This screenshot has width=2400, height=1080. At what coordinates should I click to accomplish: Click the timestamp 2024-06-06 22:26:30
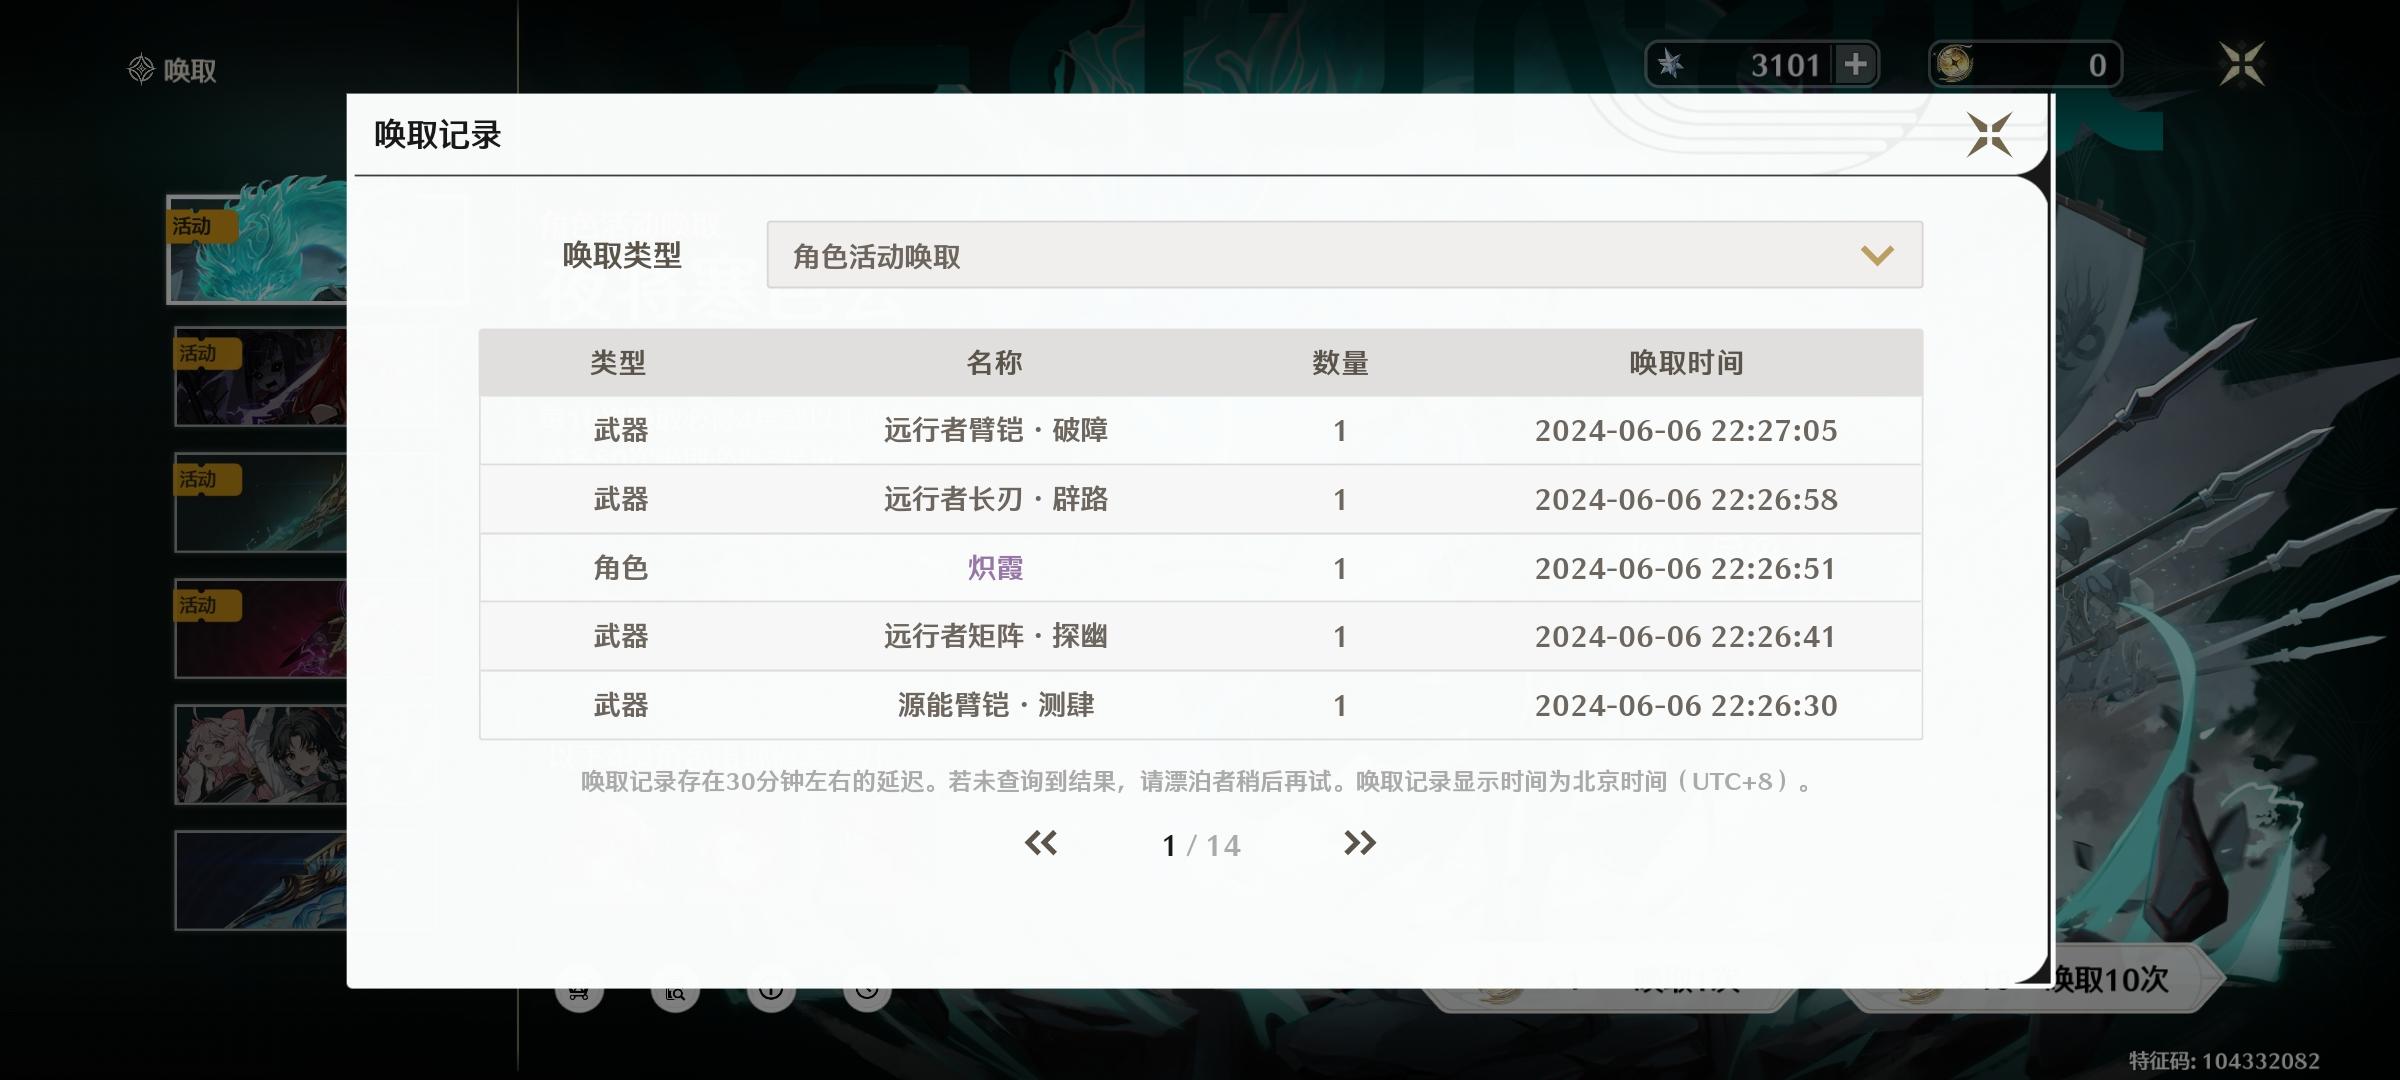[x=1686, y=705]
